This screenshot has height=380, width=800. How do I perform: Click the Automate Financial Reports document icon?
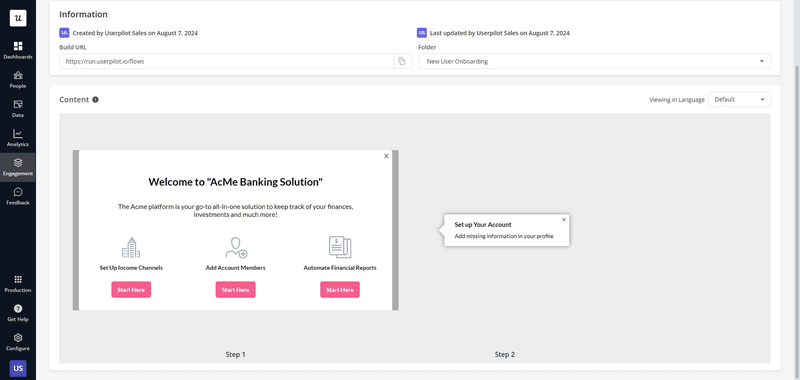point(340,247)
